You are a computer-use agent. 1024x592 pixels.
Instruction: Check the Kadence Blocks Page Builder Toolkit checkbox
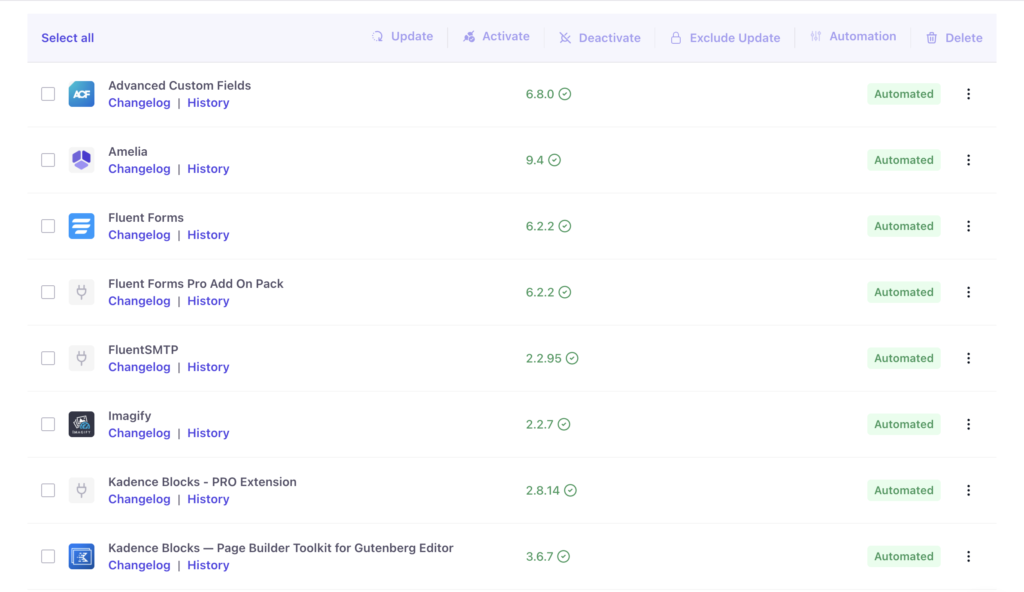(48, 556)
